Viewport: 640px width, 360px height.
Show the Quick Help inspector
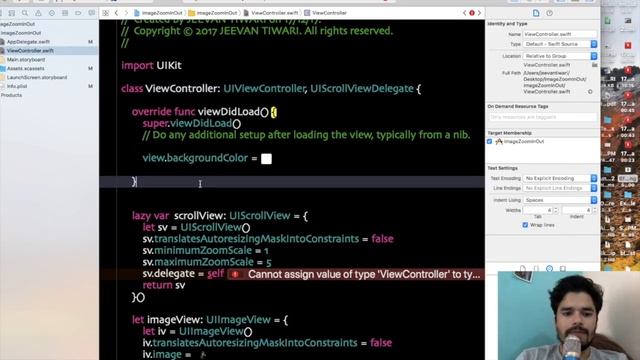coord(549,13)
